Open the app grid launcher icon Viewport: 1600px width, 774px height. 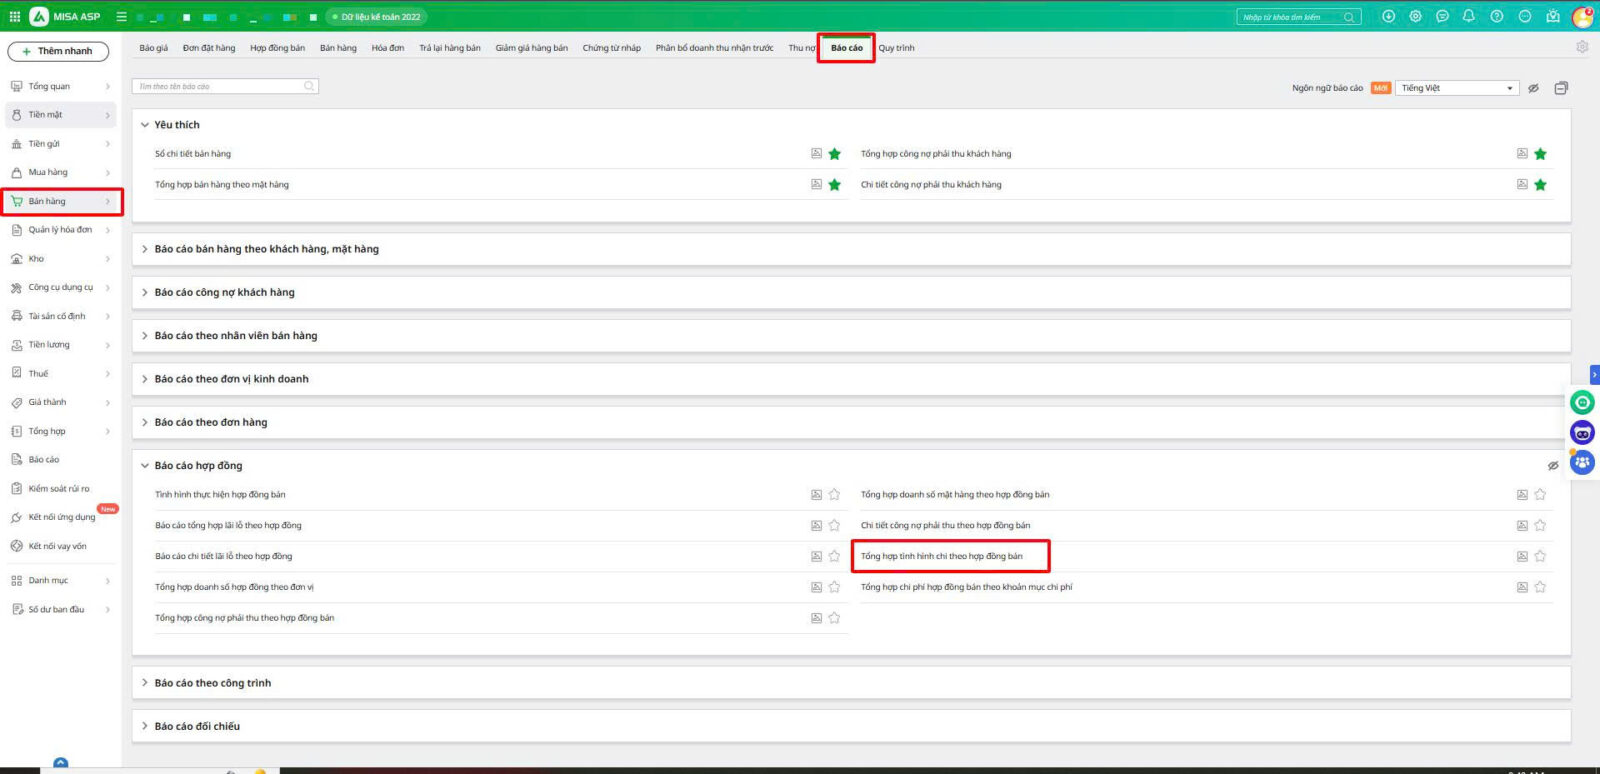(x=14, y=16)
